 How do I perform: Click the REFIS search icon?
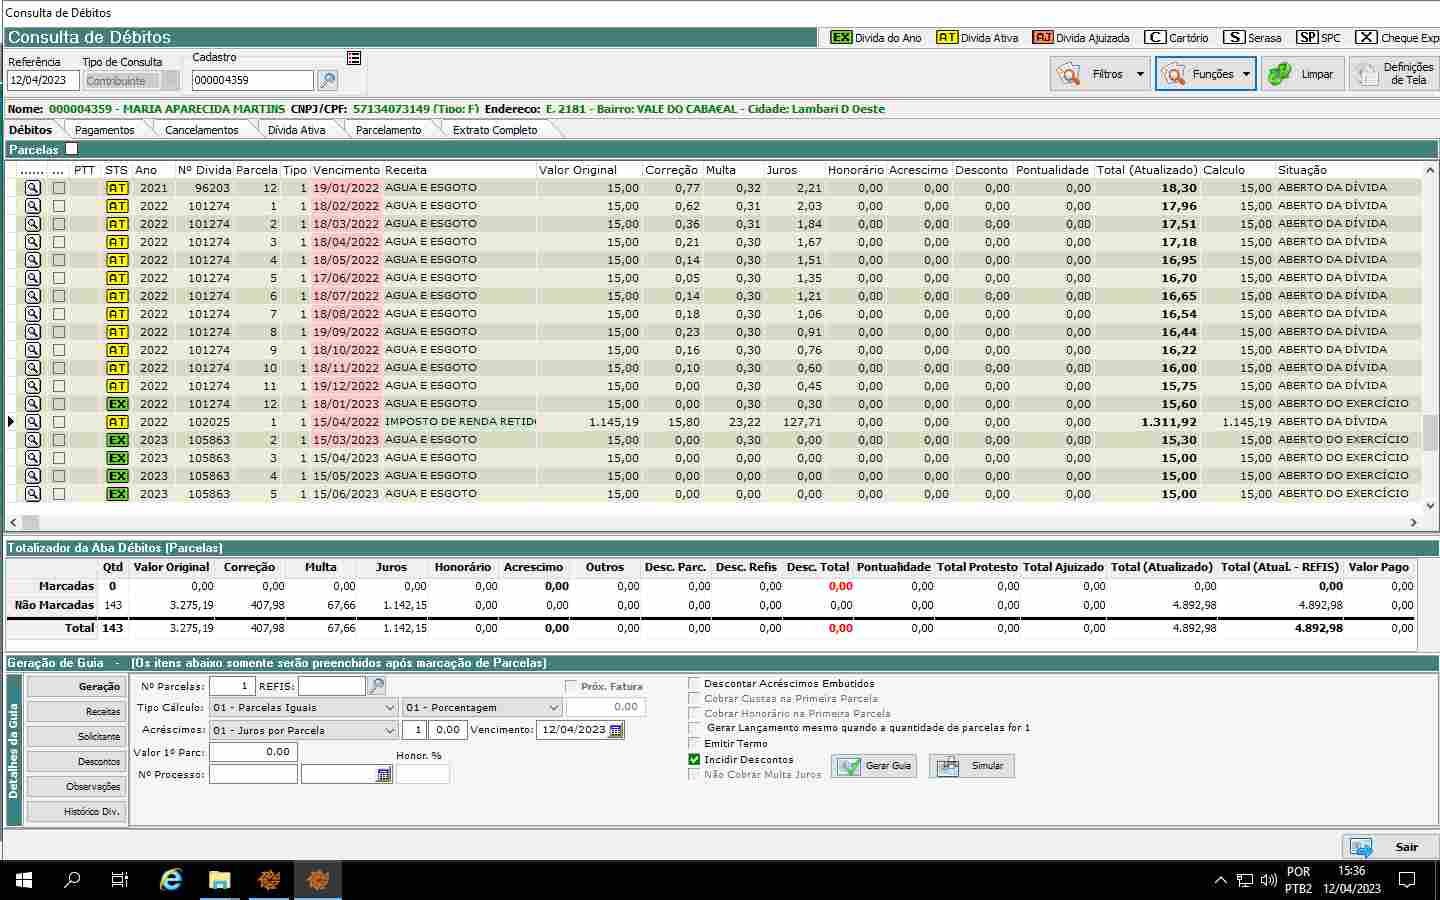[x=377, y=686]
